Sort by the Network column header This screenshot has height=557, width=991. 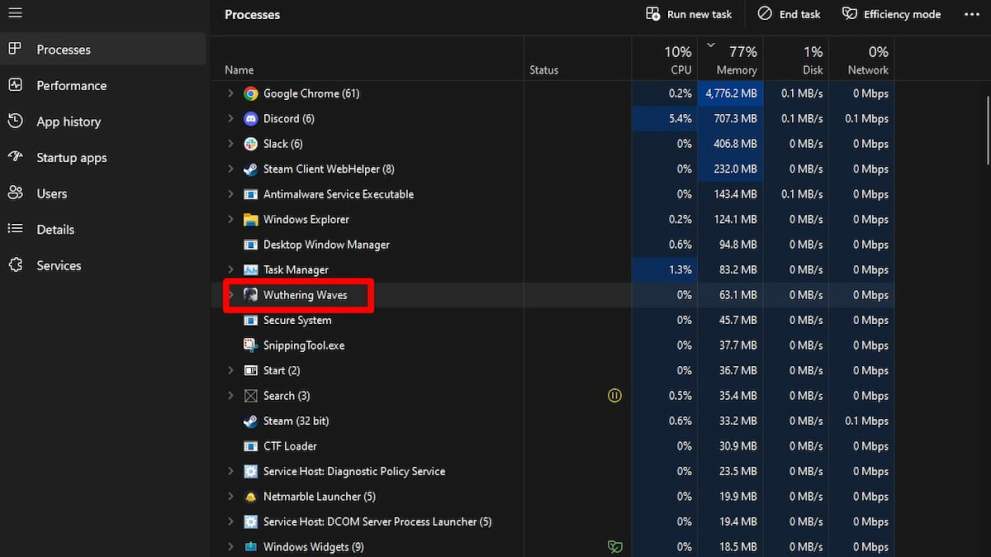(861, 59)
